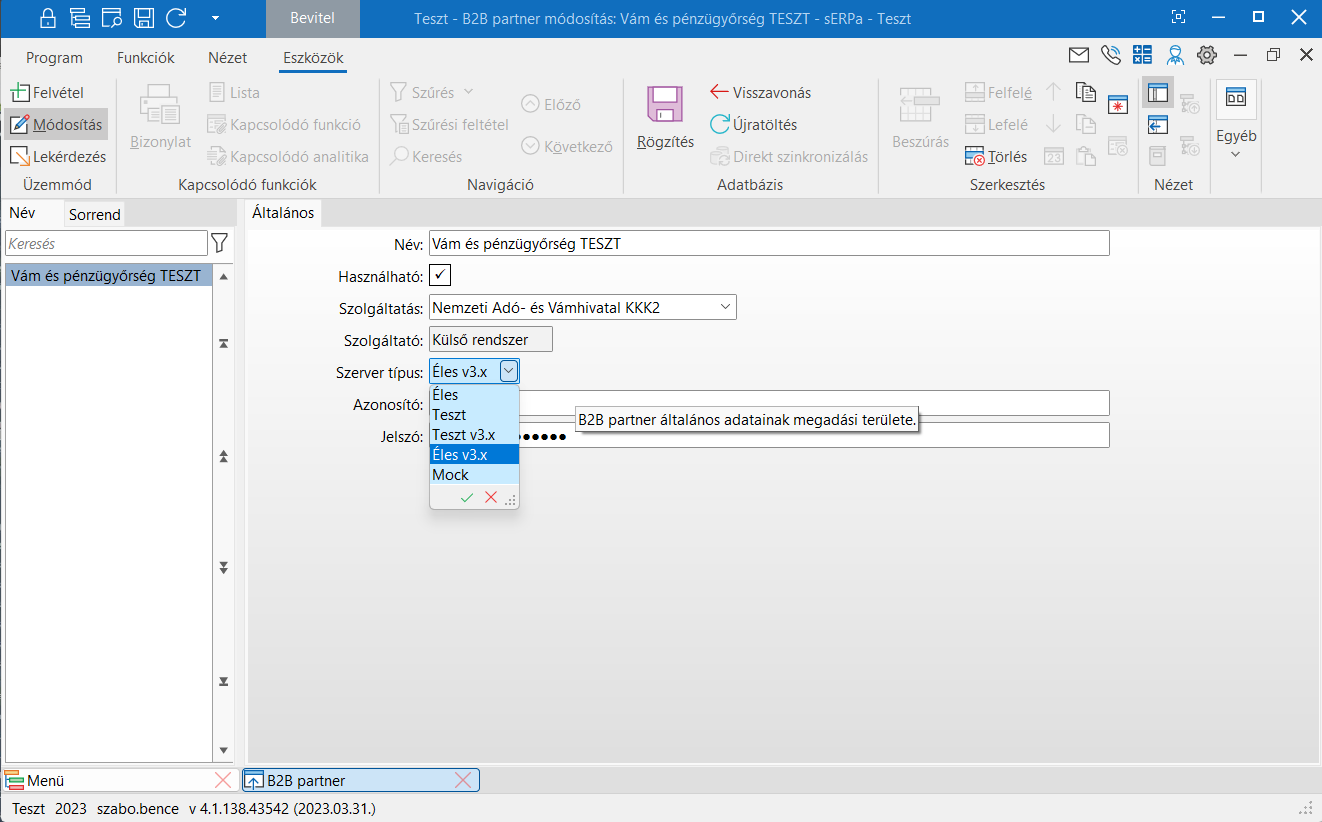1322x822 pixels.
Task: Switch to the Sorrend tab
Action: pyautogui.click(x=95, y=215)
